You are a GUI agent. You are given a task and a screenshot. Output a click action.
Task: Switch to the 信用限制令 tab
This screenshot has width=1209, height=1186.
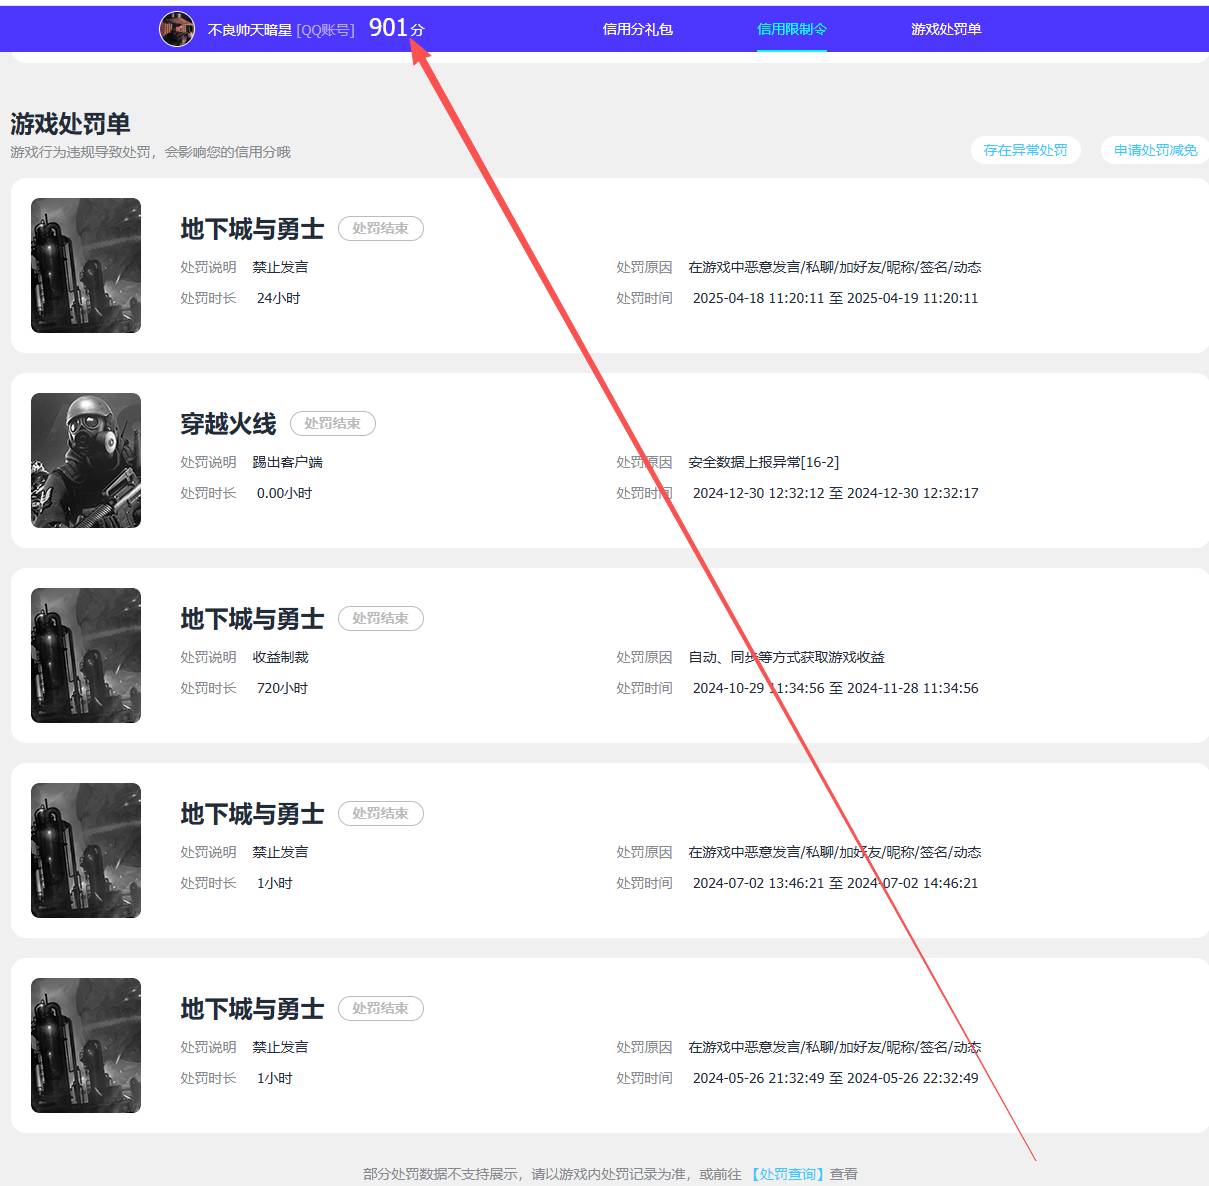[x=791, y=29]
